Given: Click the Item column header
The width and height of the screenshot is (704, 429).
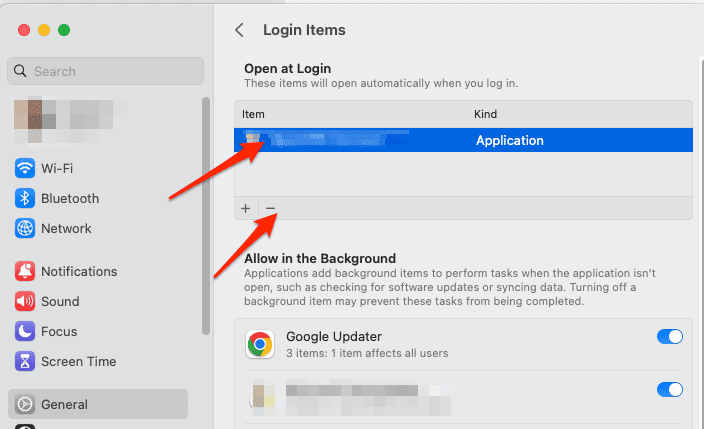Looking at the screenshot, I should click(254, 114).
